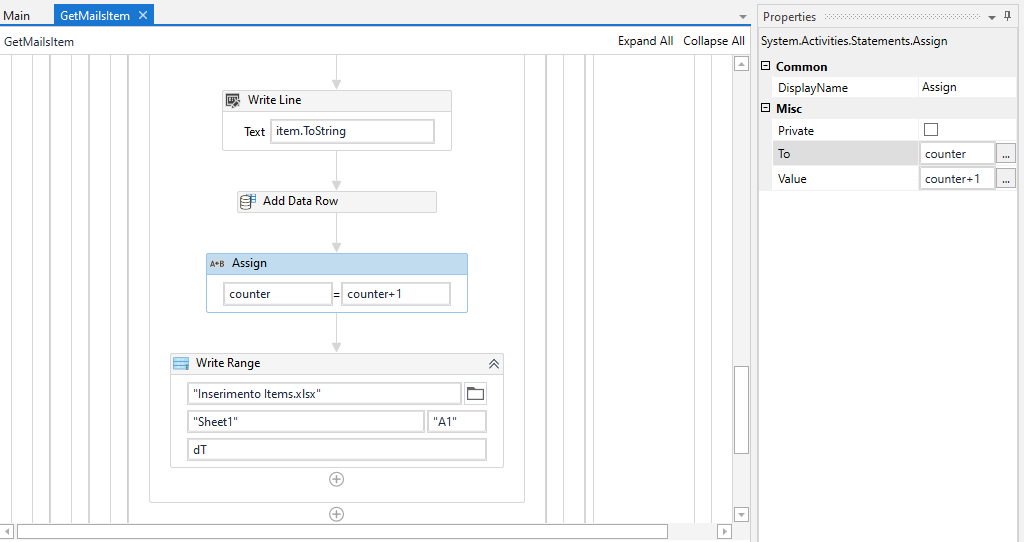Click the Write Range spreadsheet icon
Image resolution: width=1024 pixels, height=542 pixels.
pos(181,364)
